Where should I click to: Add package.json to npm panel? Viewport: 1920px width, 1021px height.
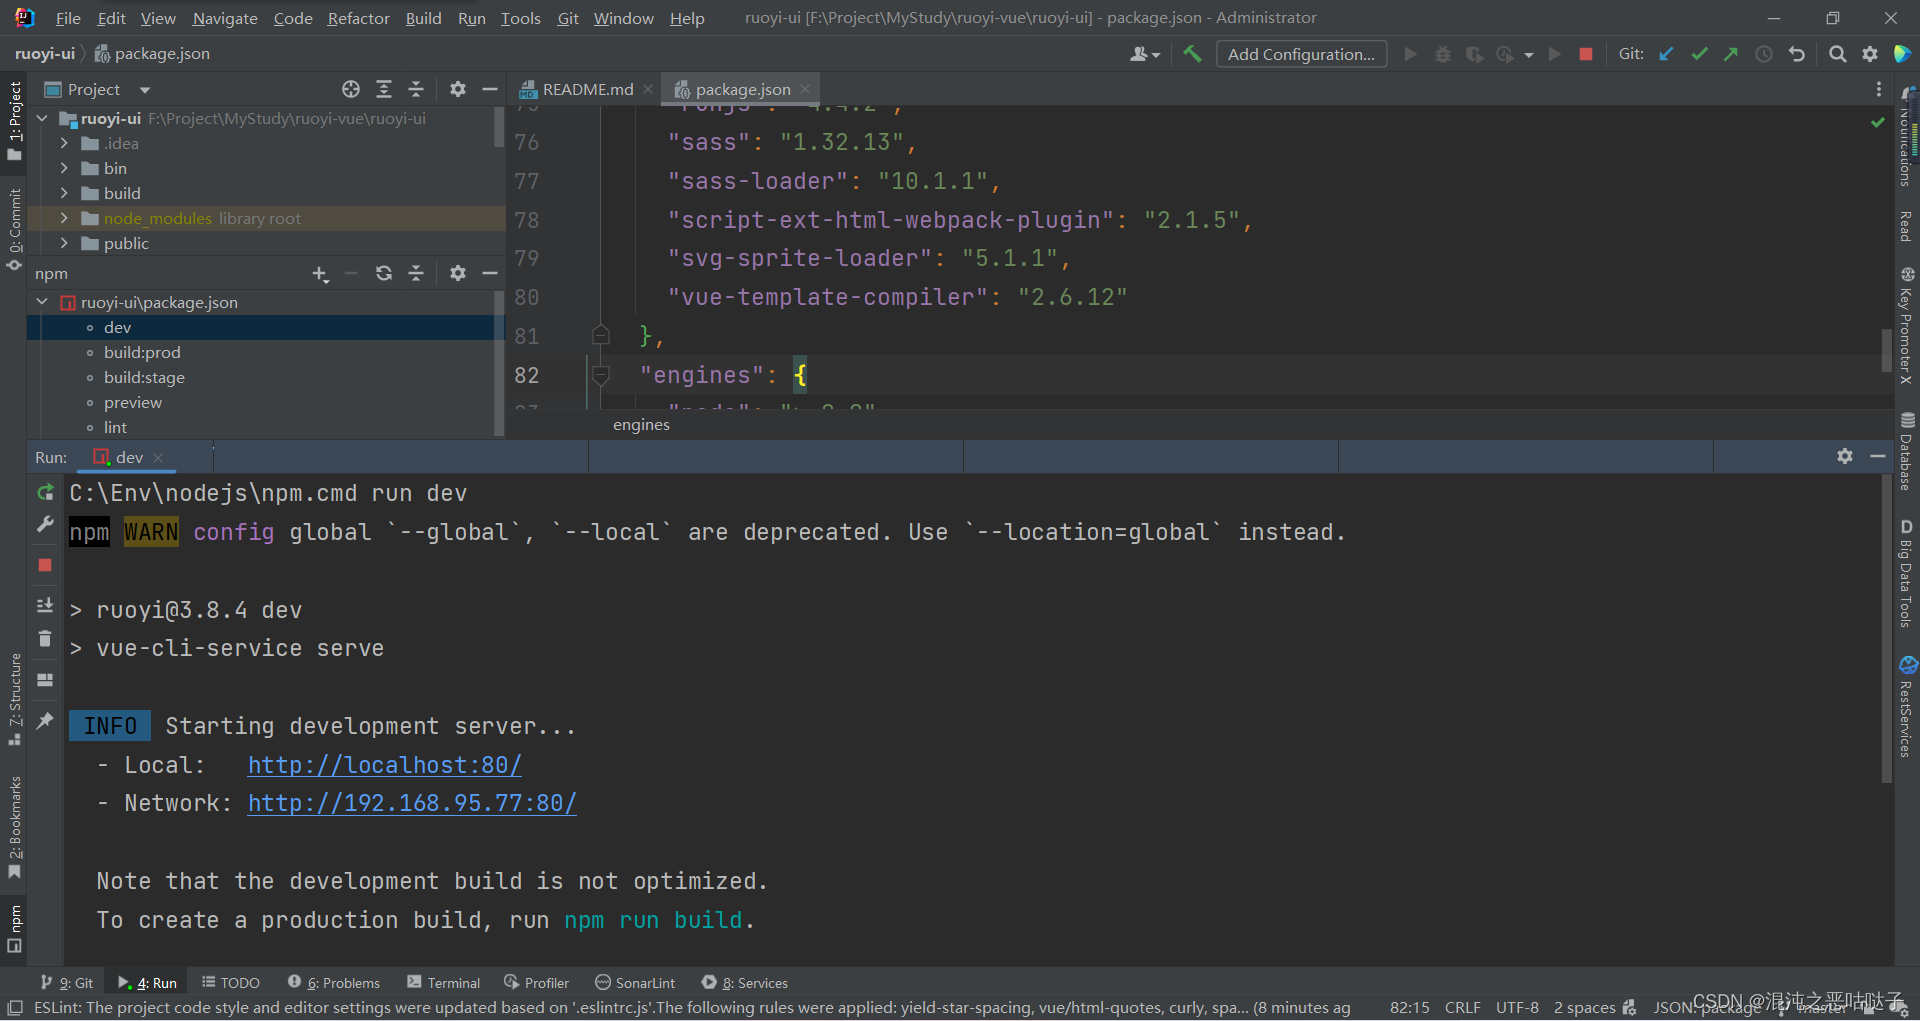pos(320,273)
